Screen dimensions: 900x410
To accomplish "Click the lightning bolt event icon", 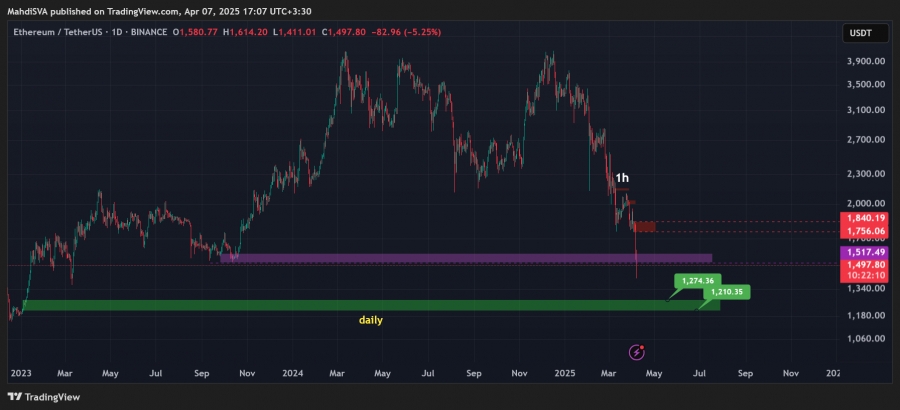I will pos(637,352).
